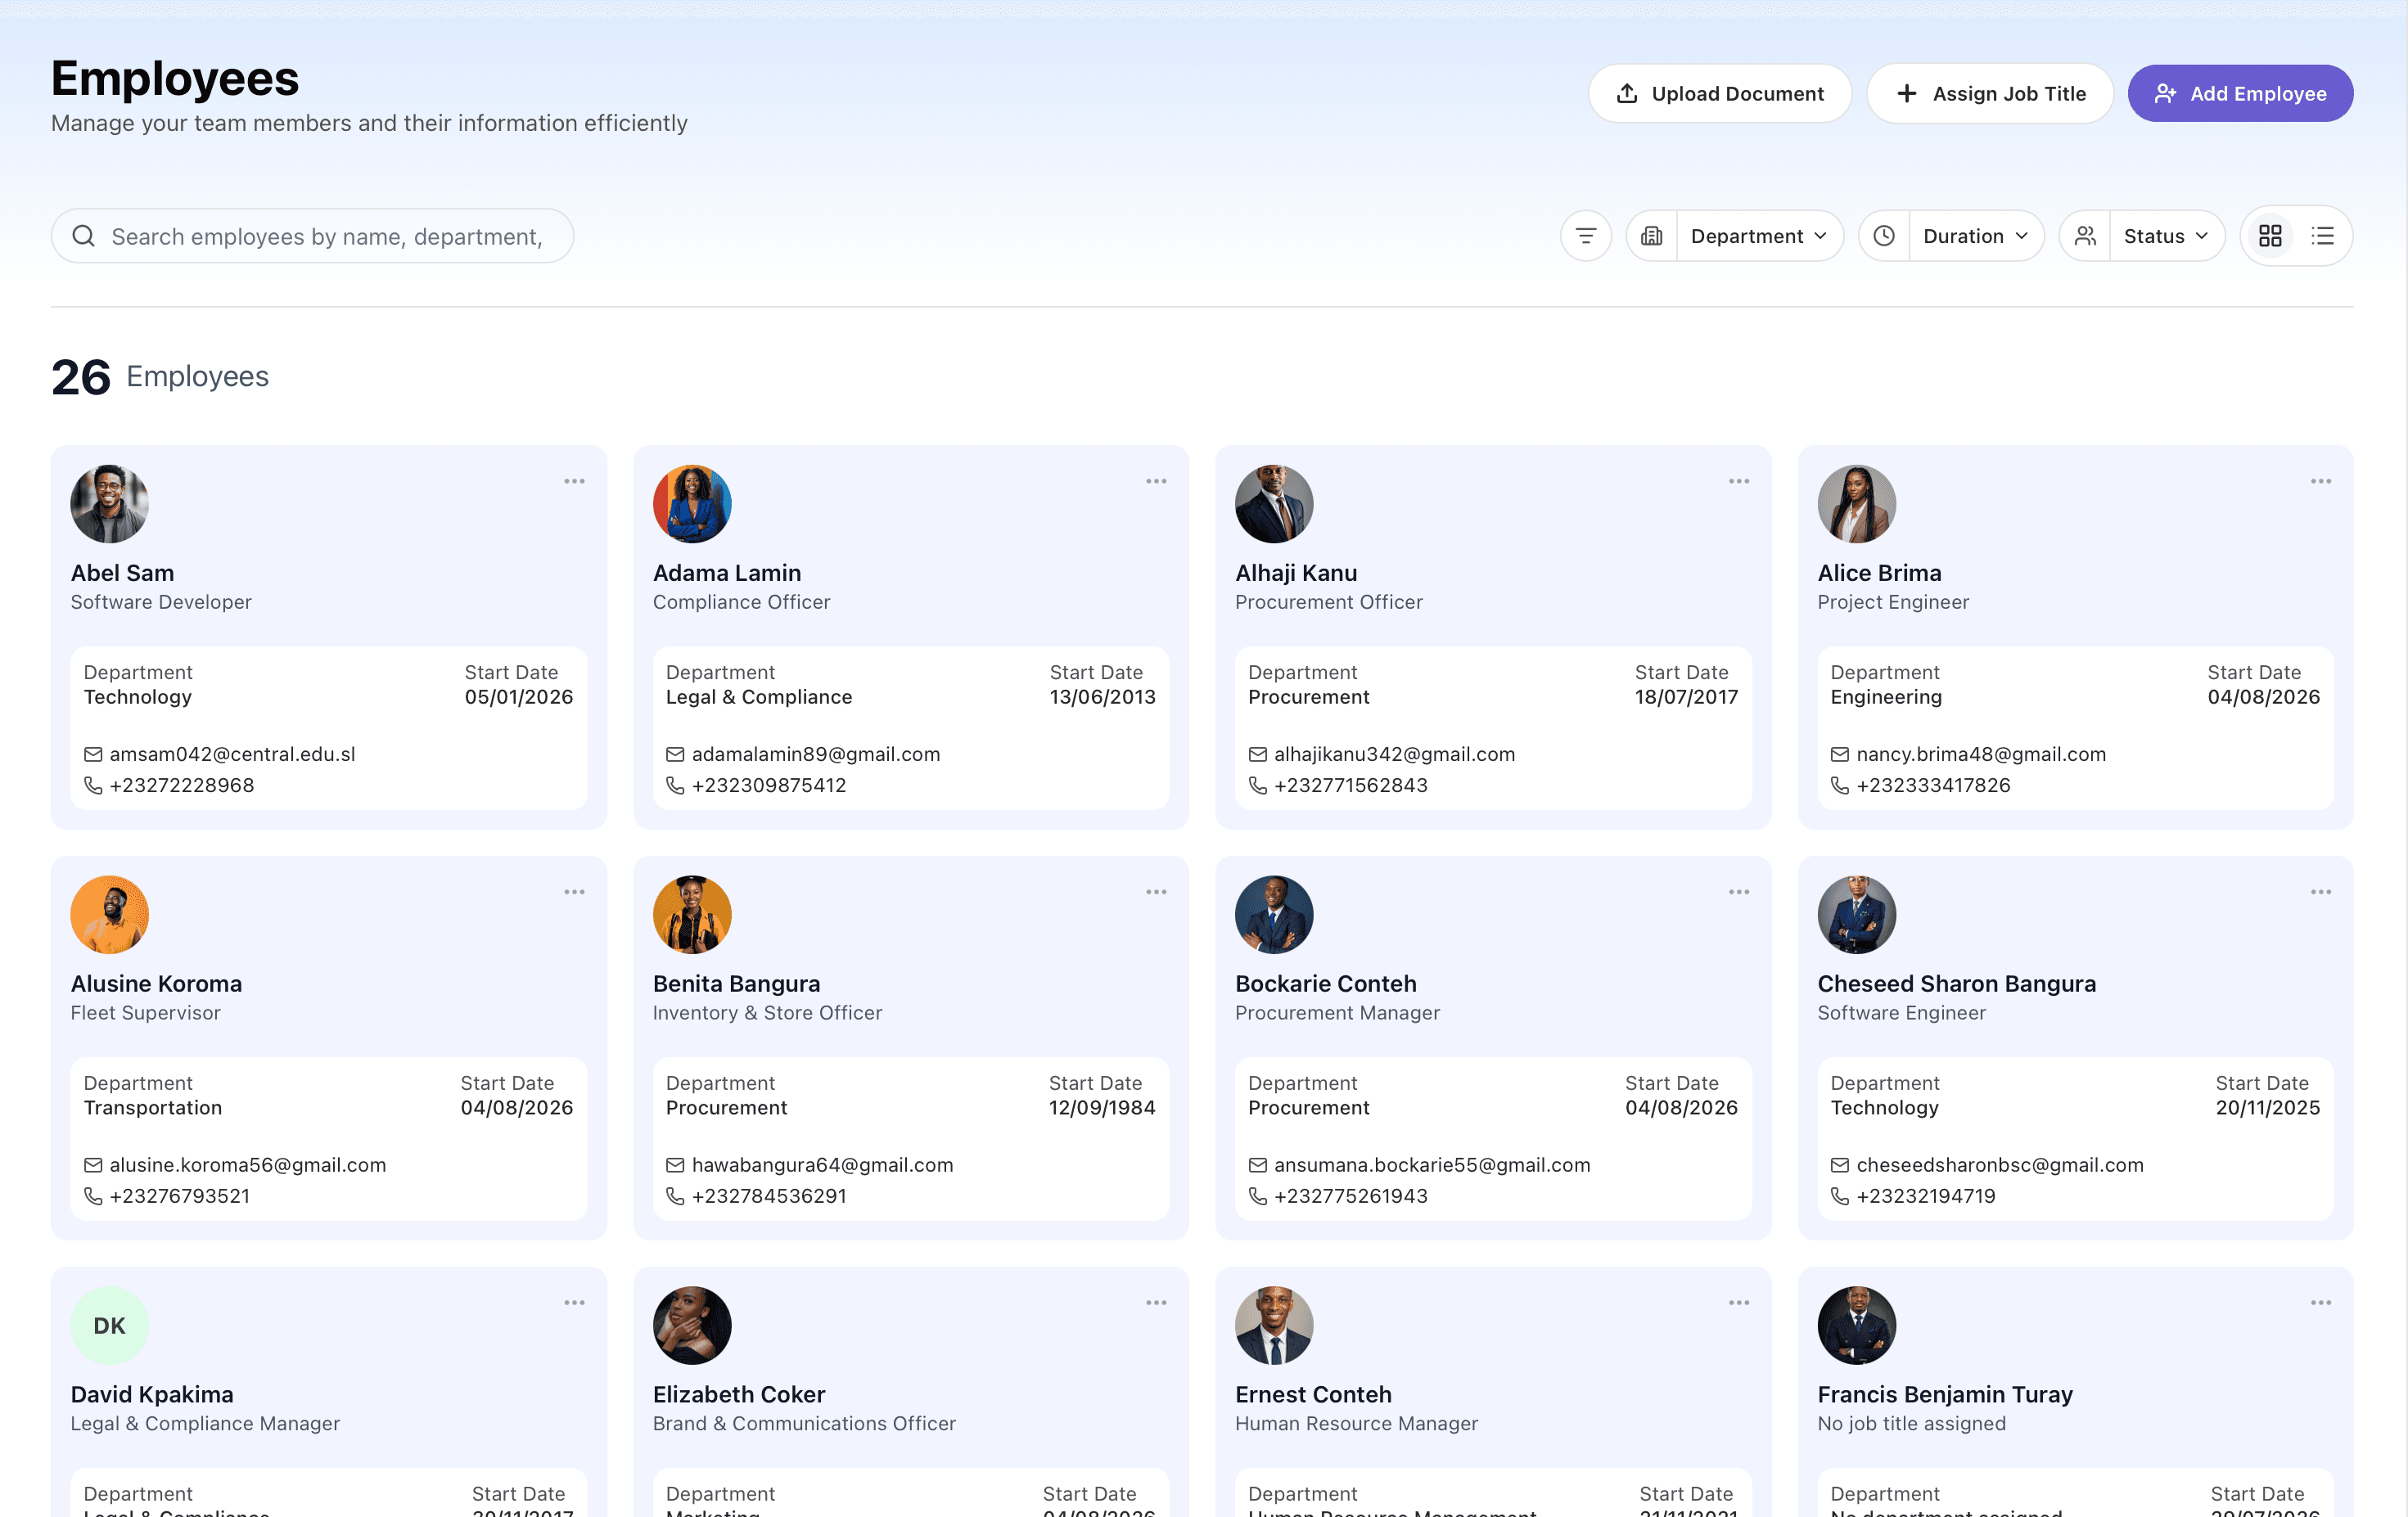Image resolution: width=2408 pixels, height=1517 pixels.
Task: Click the email nancy.brima48@gmail.com
Action: coord(1981,755)
